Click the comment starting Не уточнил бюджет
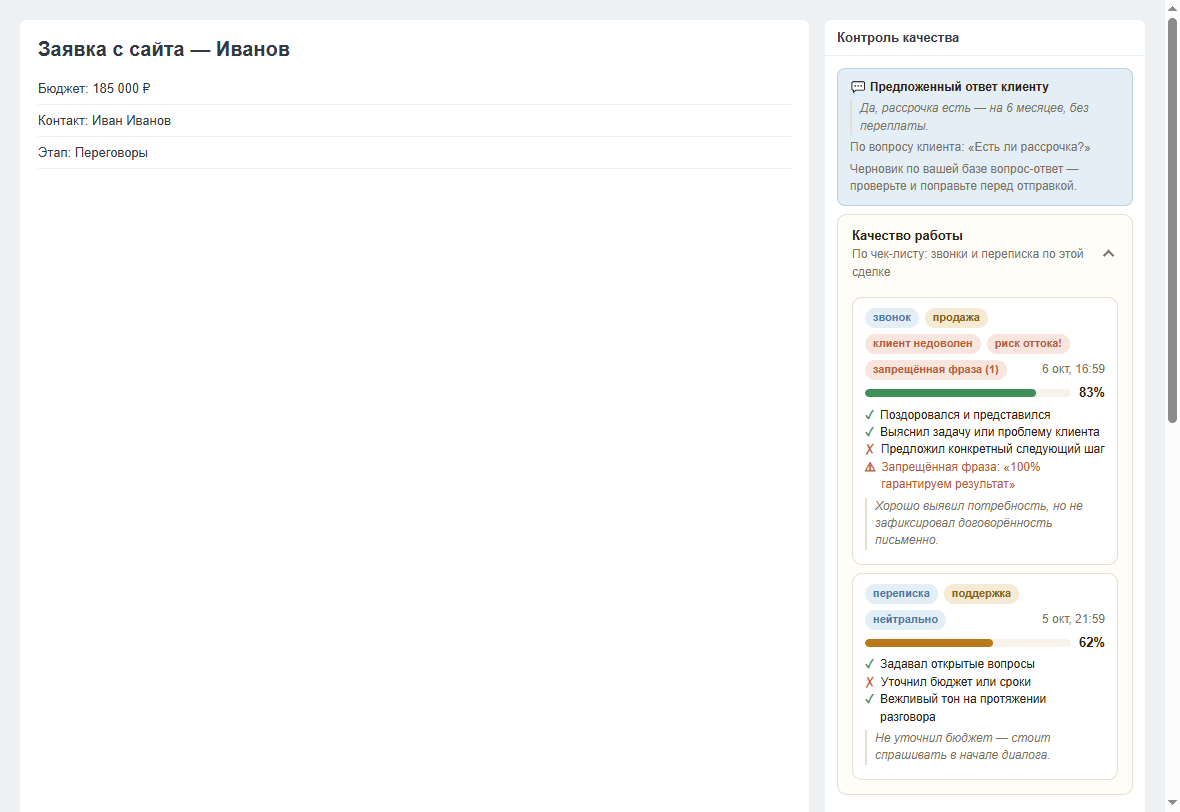The height and width of the screenshot is (812, 1180). point(963,747)
